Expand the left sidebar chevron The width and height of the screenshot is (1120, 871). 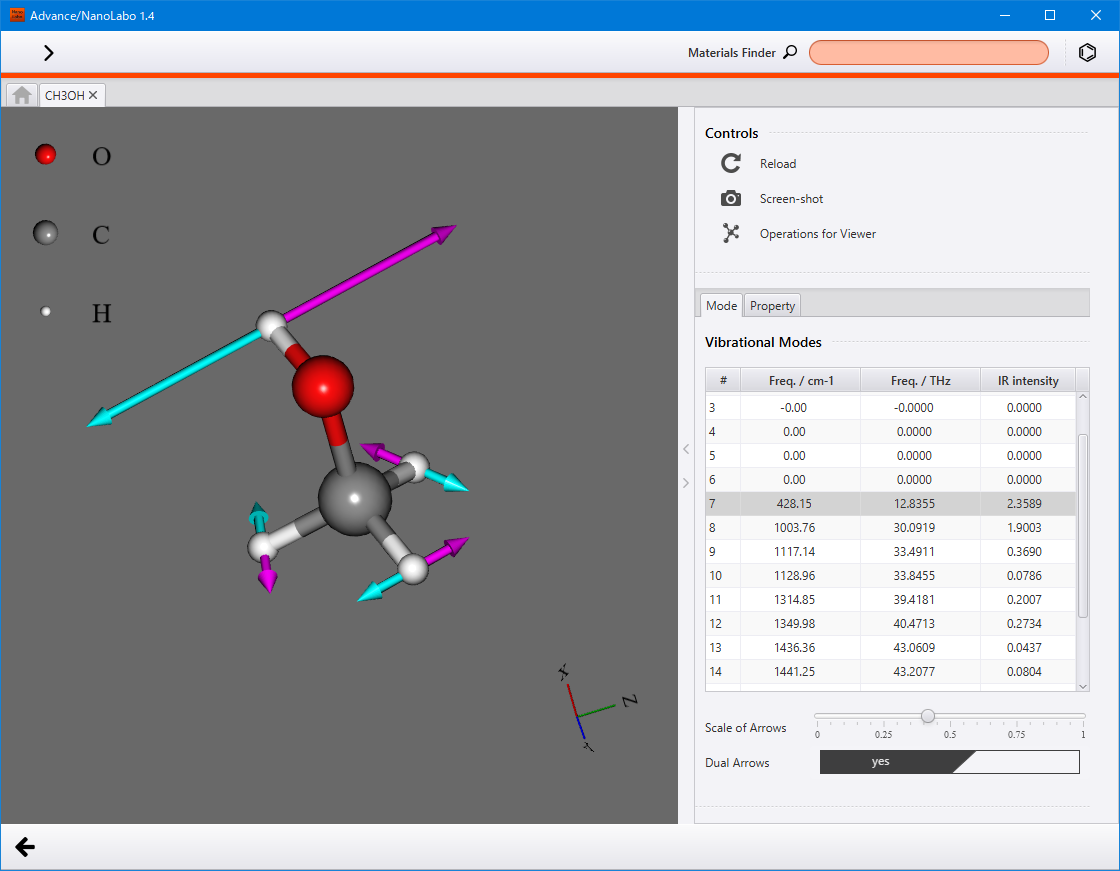(48, 52)
